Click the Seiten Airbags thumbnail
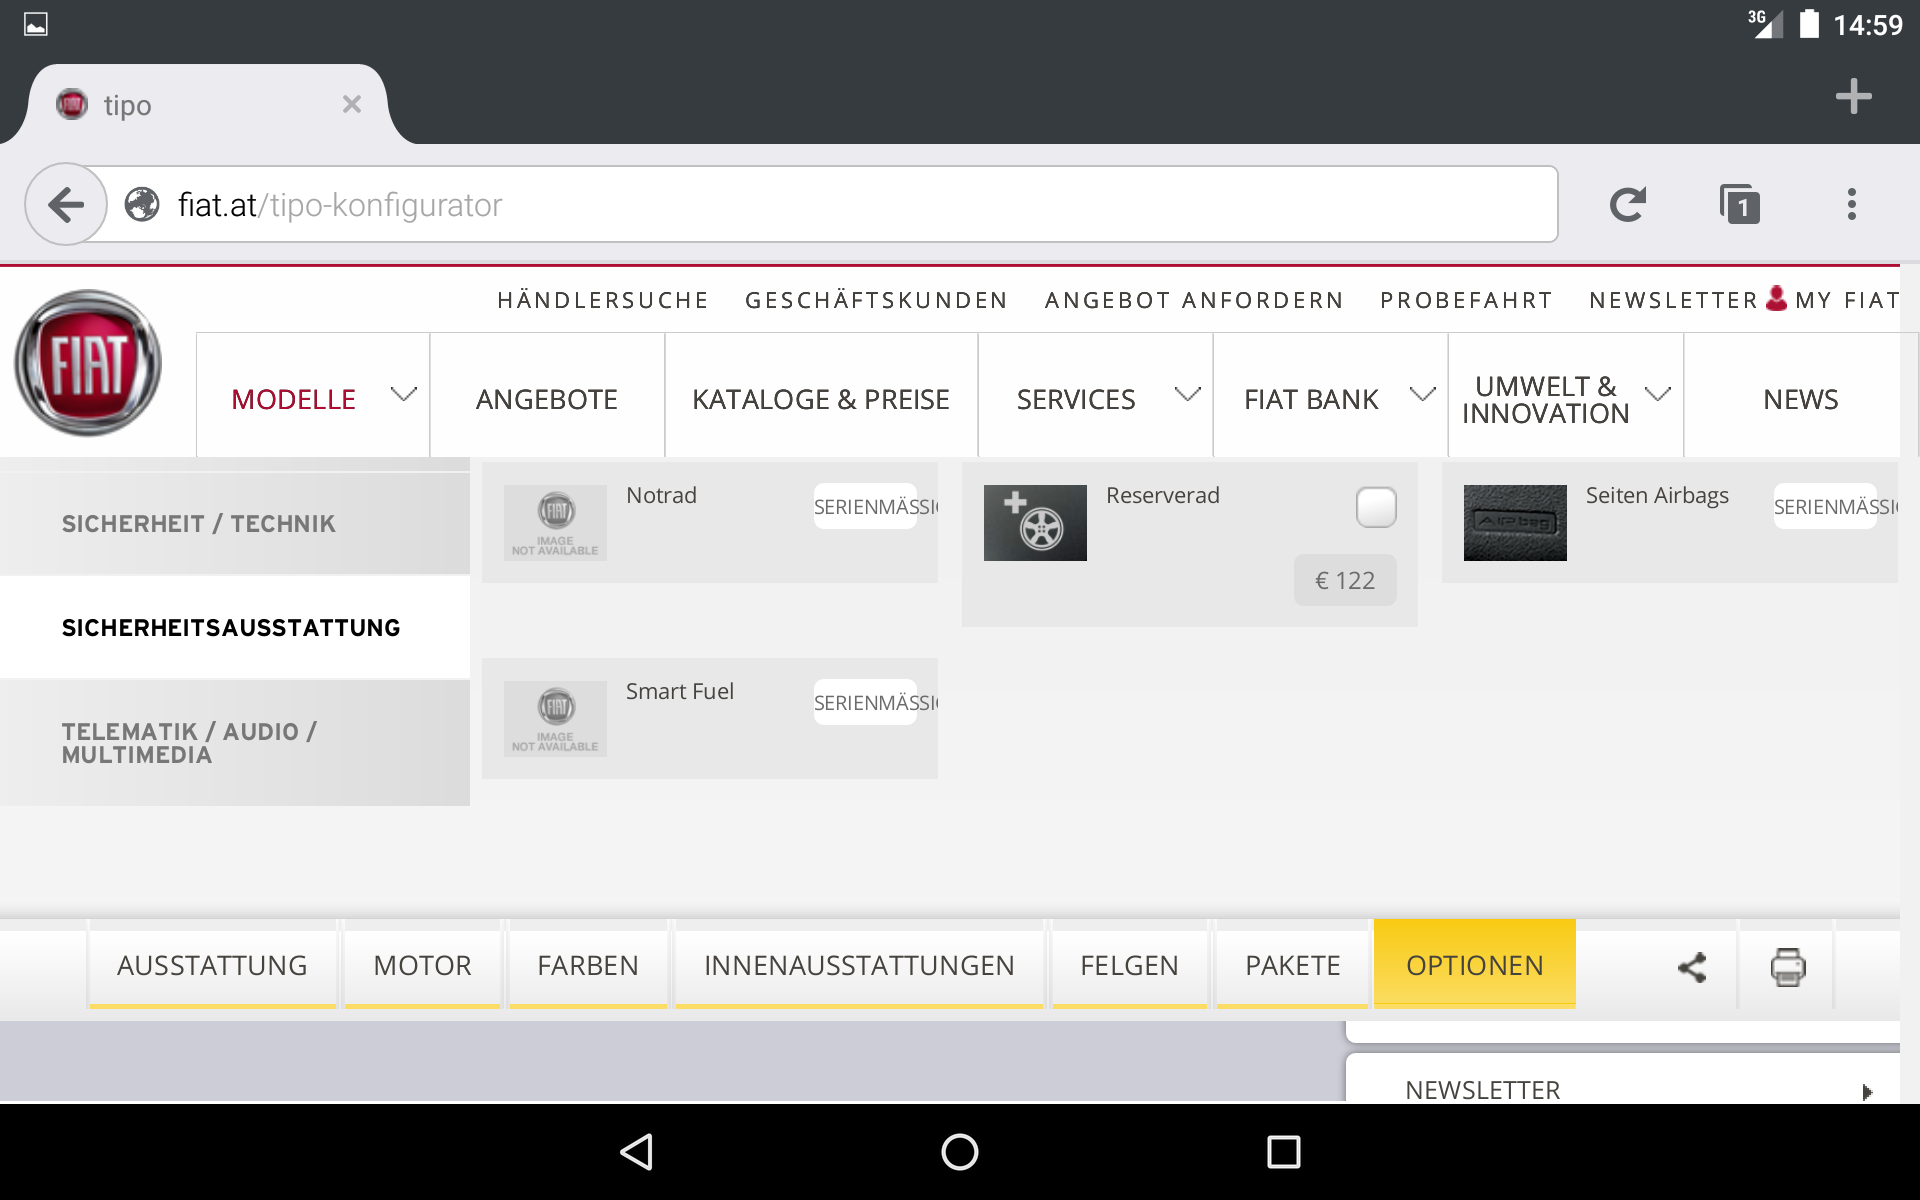Screen dimensions: 1920x1200 coord(1515,523)
